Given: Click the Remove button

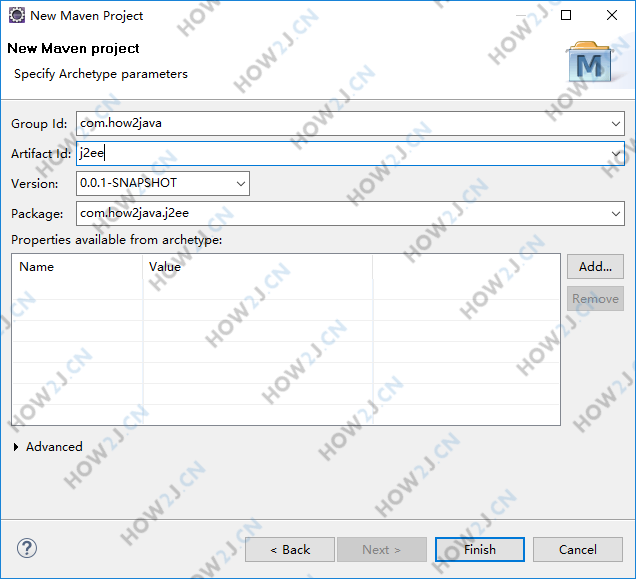Looking at the screenshot, I should [x=595, y=299].
